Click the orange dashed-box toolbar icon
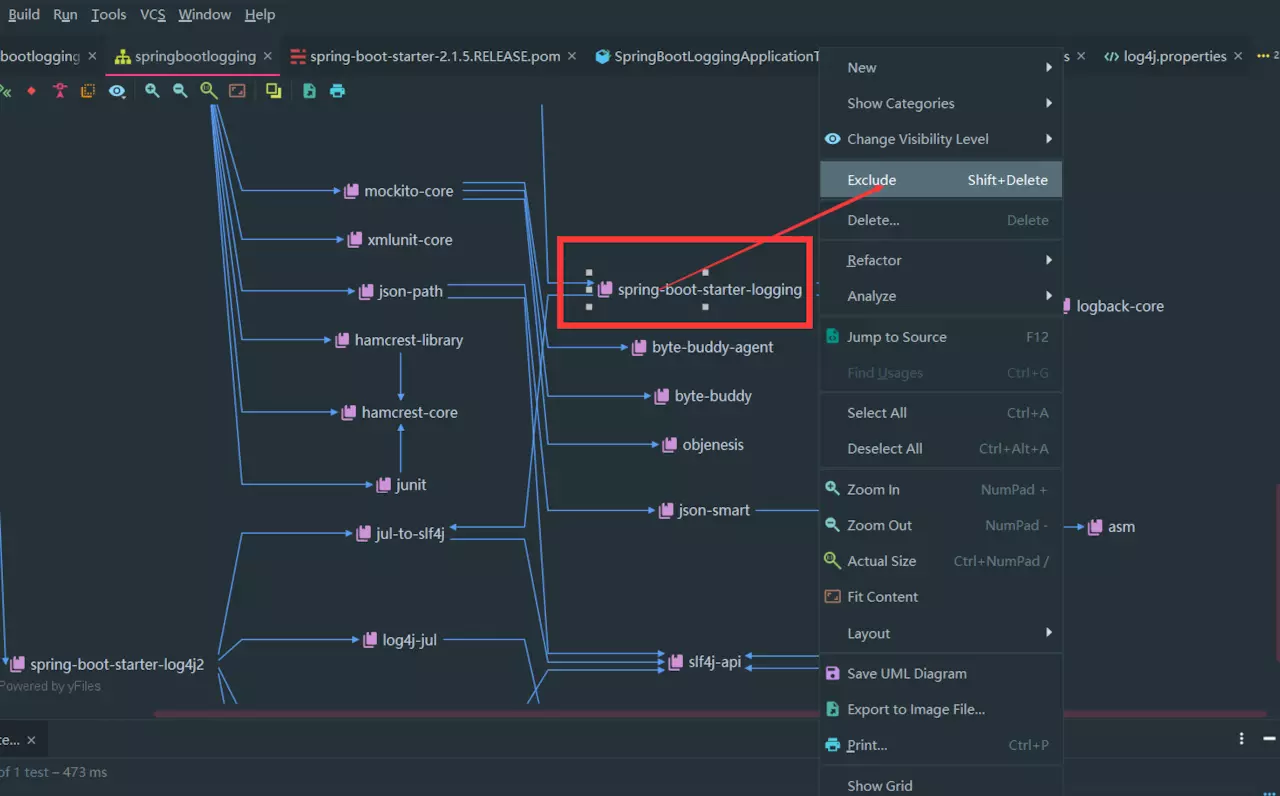Image resolution: width=1280 pixels, height=796 pixels. [88, 91]
